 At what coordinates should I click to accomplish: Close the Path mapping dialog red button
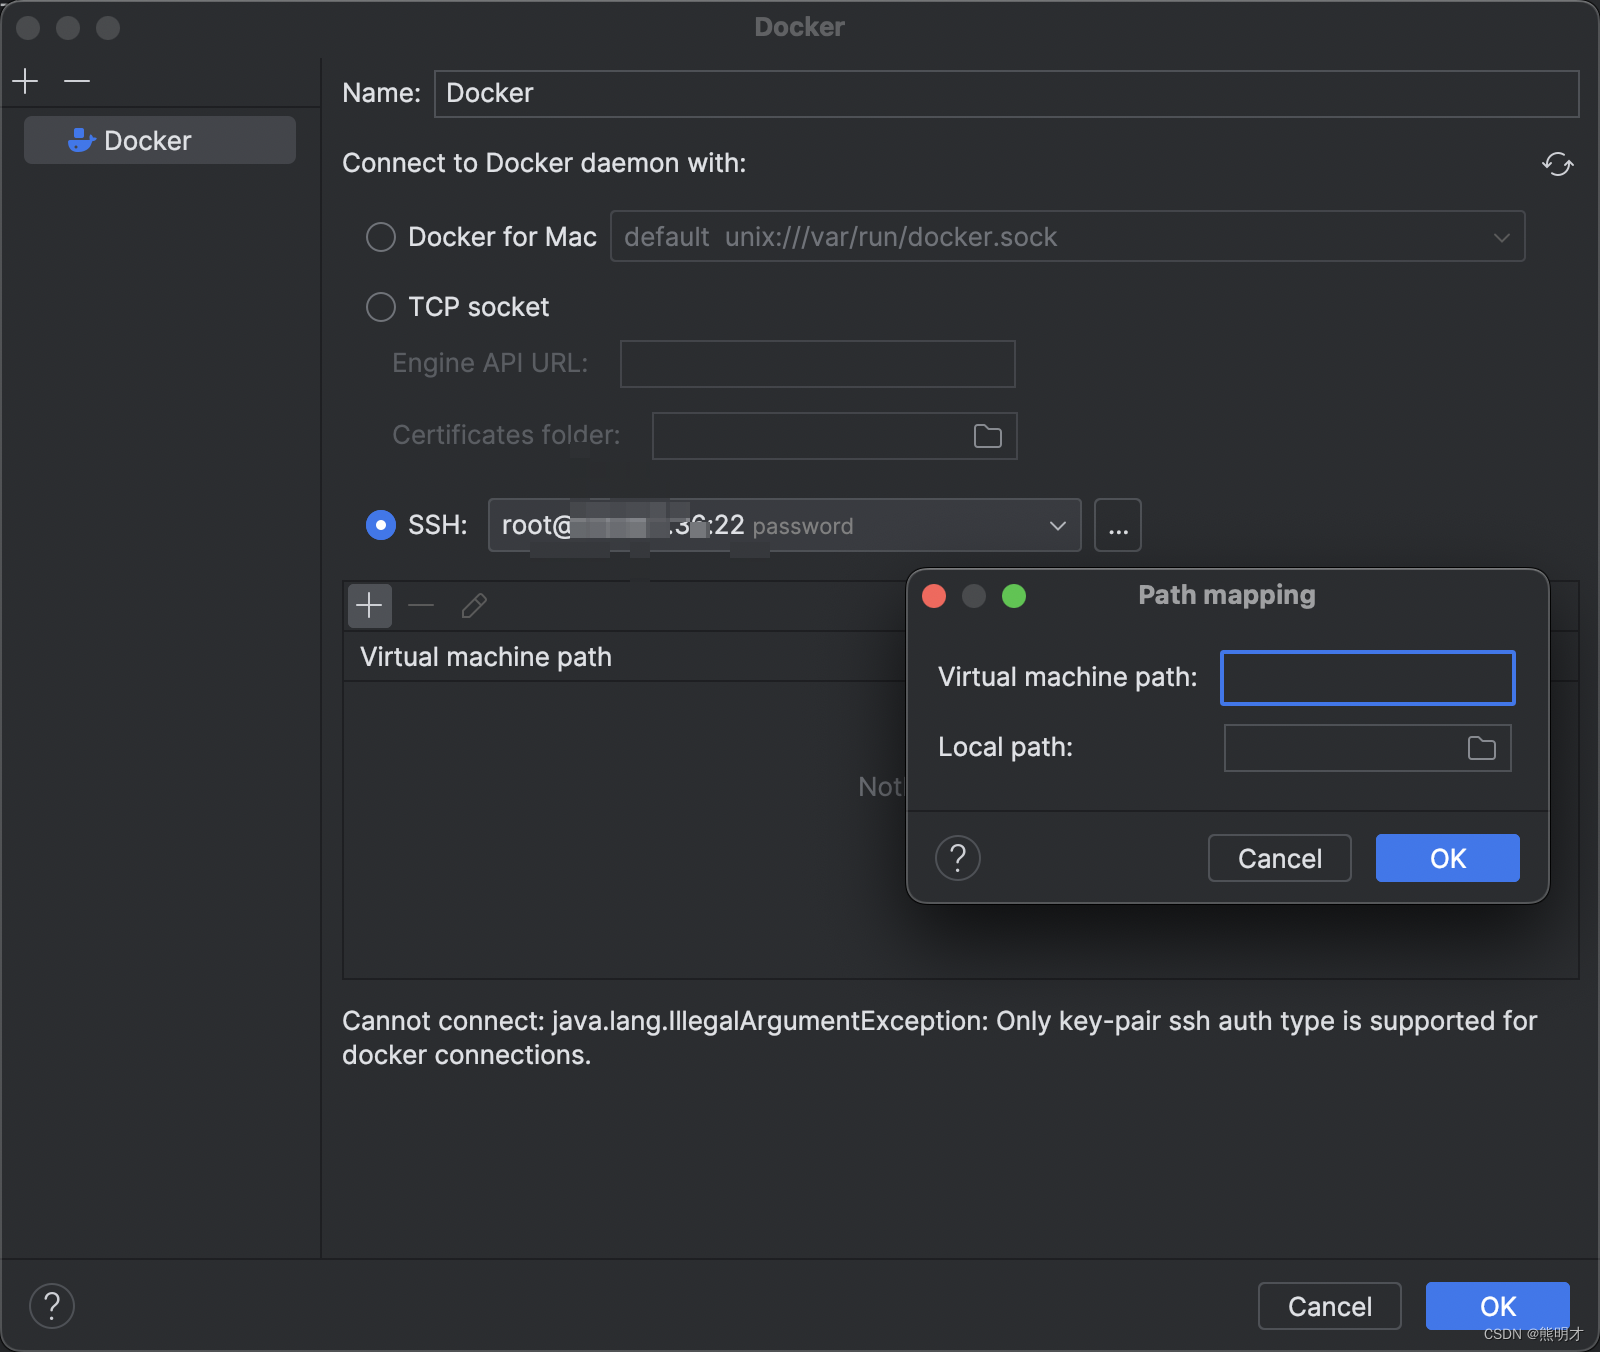click(934, 596)
